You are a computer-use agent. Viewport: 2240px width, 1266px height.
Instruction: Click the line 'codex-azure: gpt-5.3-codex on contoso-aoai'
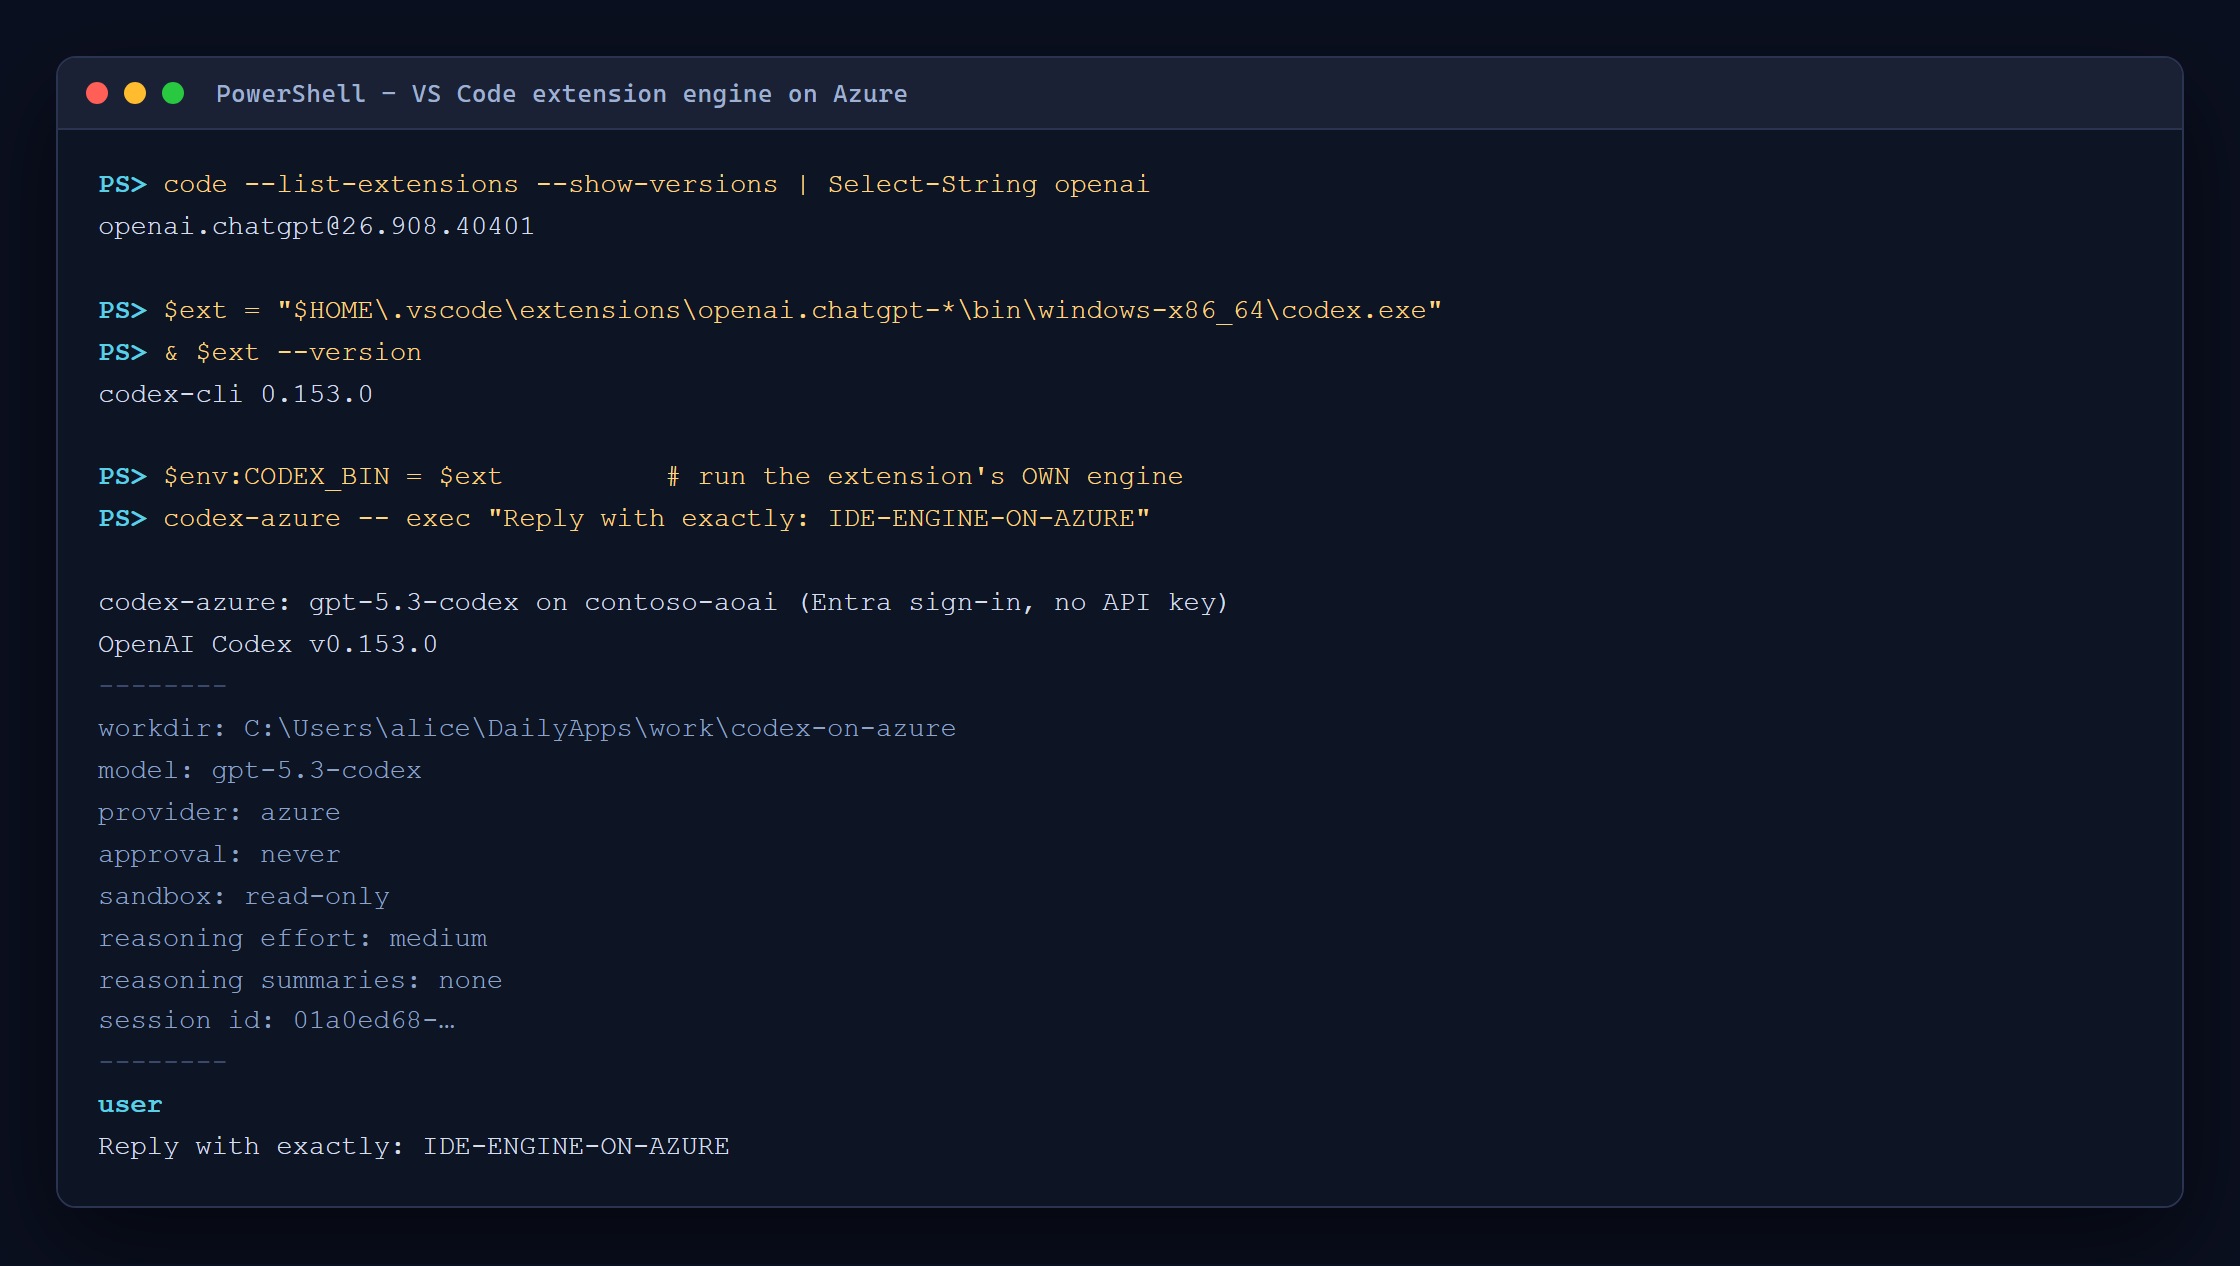pyautogui.click(x=663, y=603)
